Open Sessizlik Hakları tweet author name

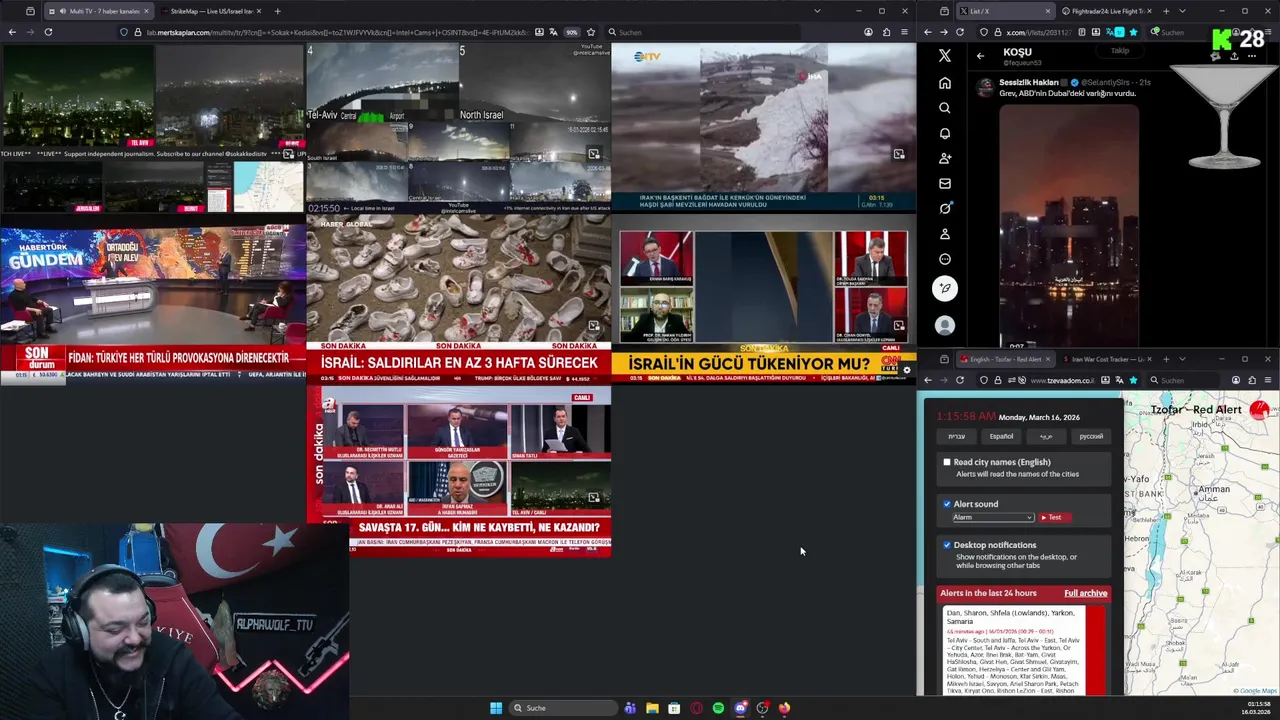coord(1030,82)
